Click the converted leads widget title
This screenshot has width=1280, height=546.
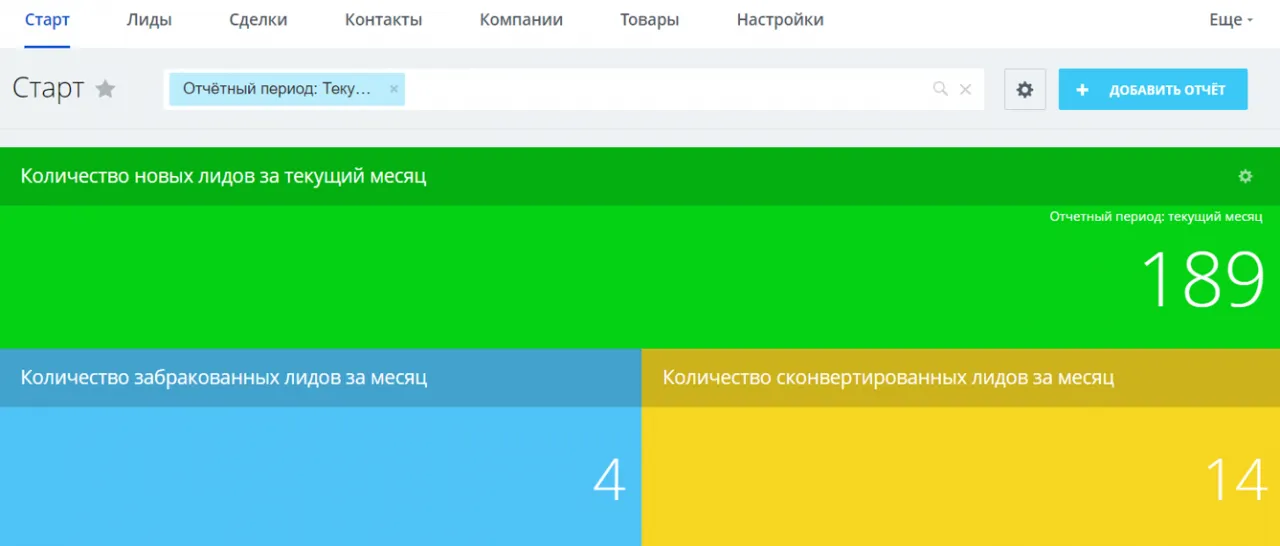pyautogui.click(x=888, y=378)
